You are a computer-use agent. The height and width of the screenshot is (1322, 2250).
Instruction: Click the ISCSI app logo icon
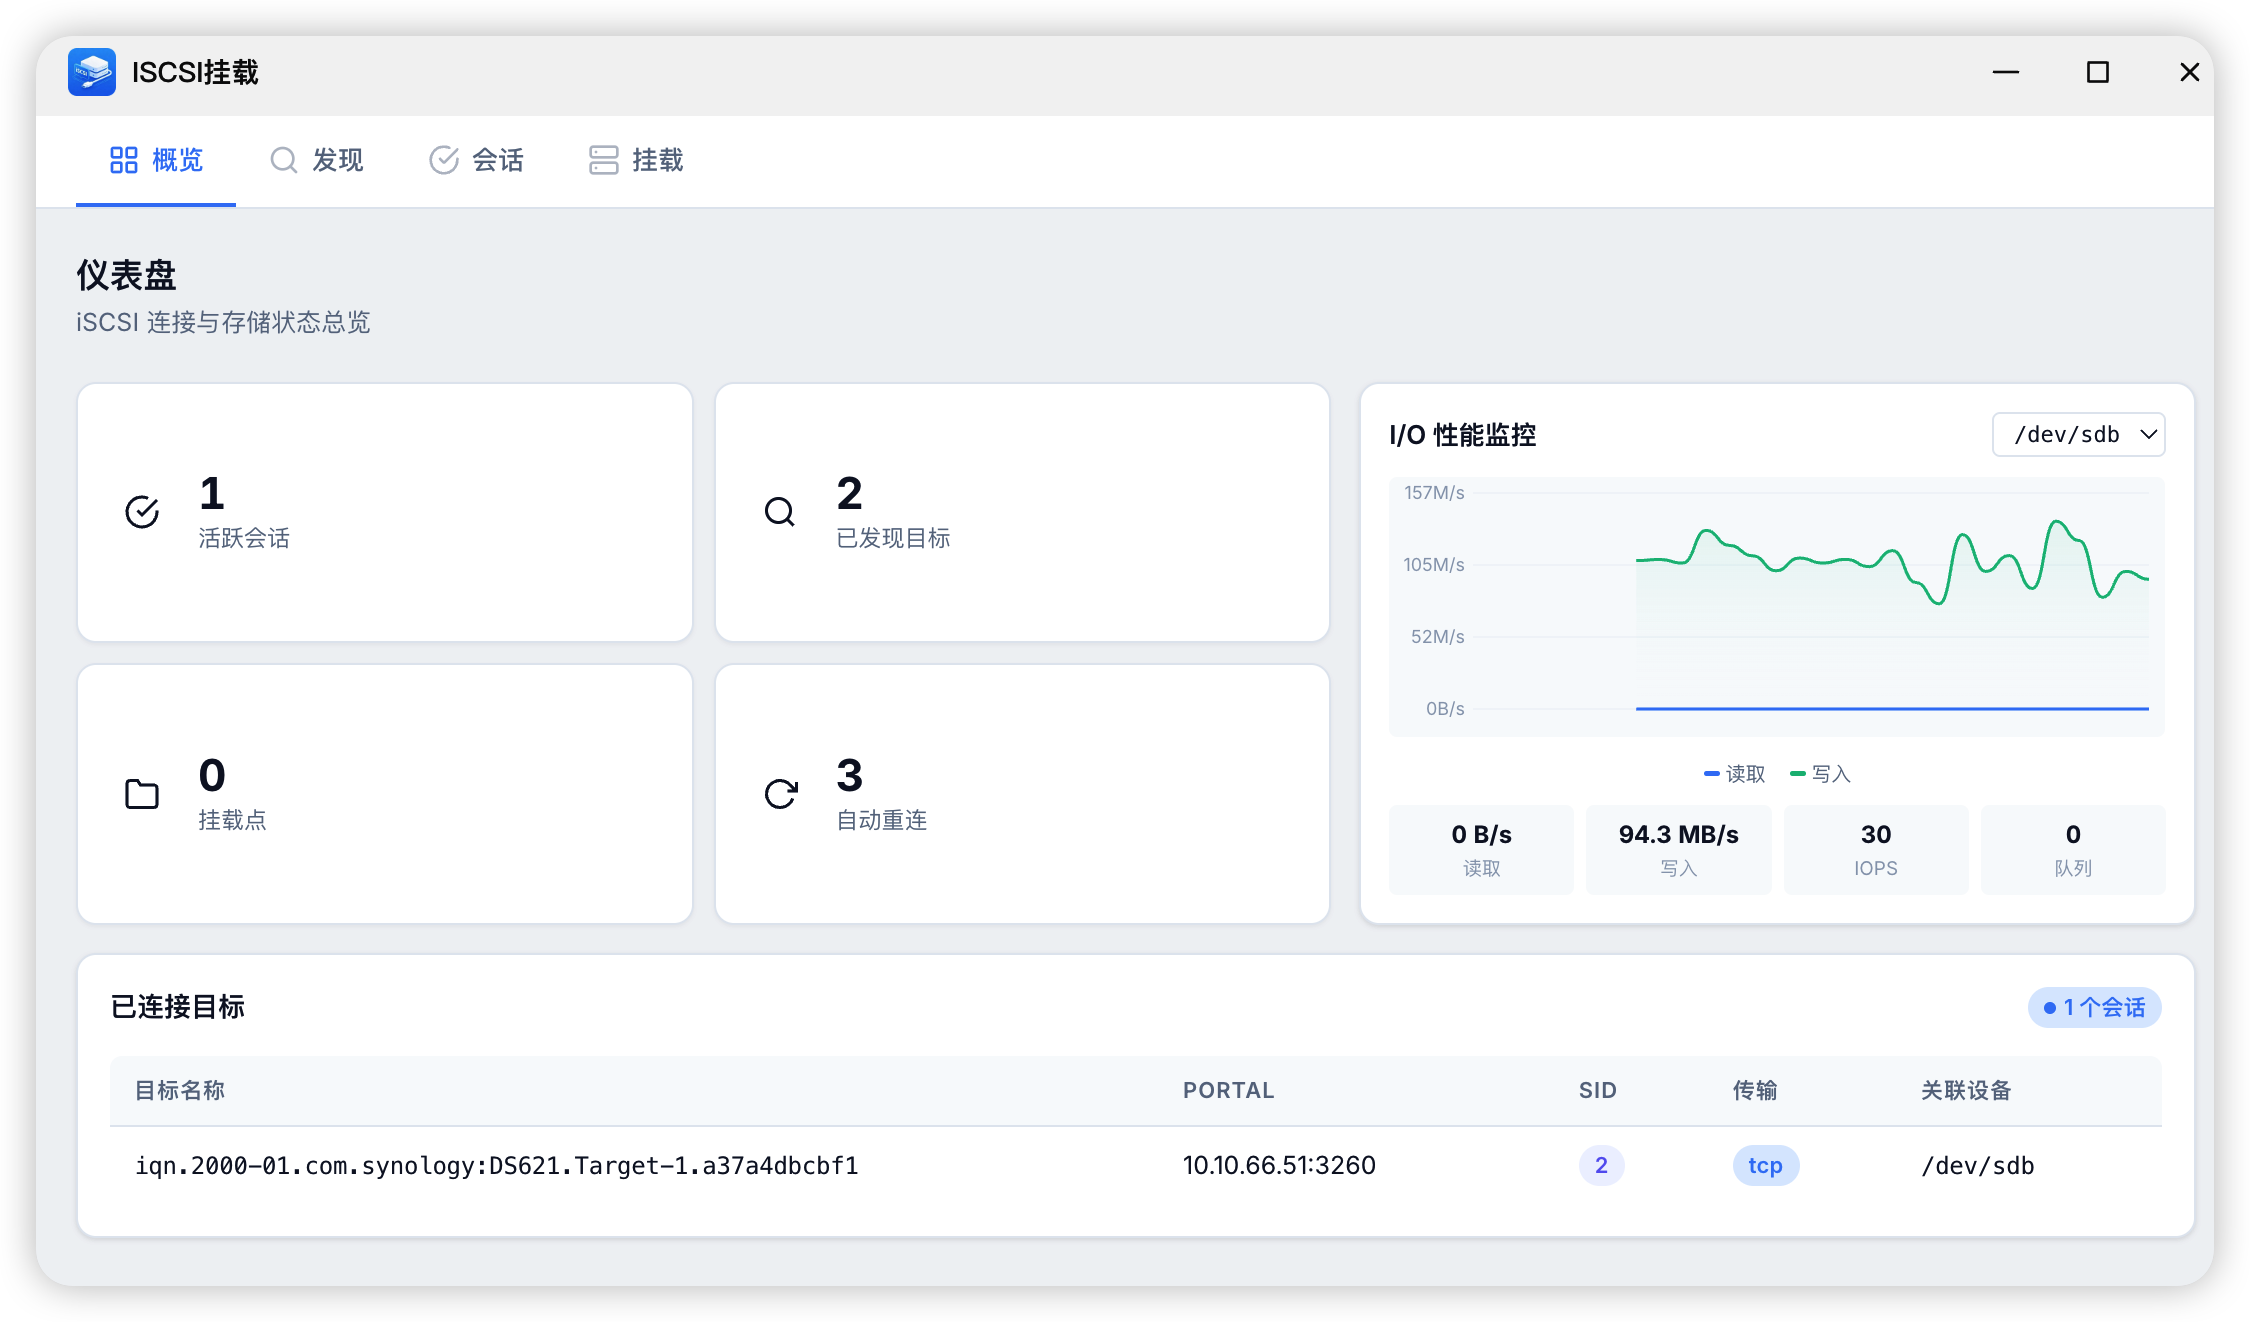[92, 72]
